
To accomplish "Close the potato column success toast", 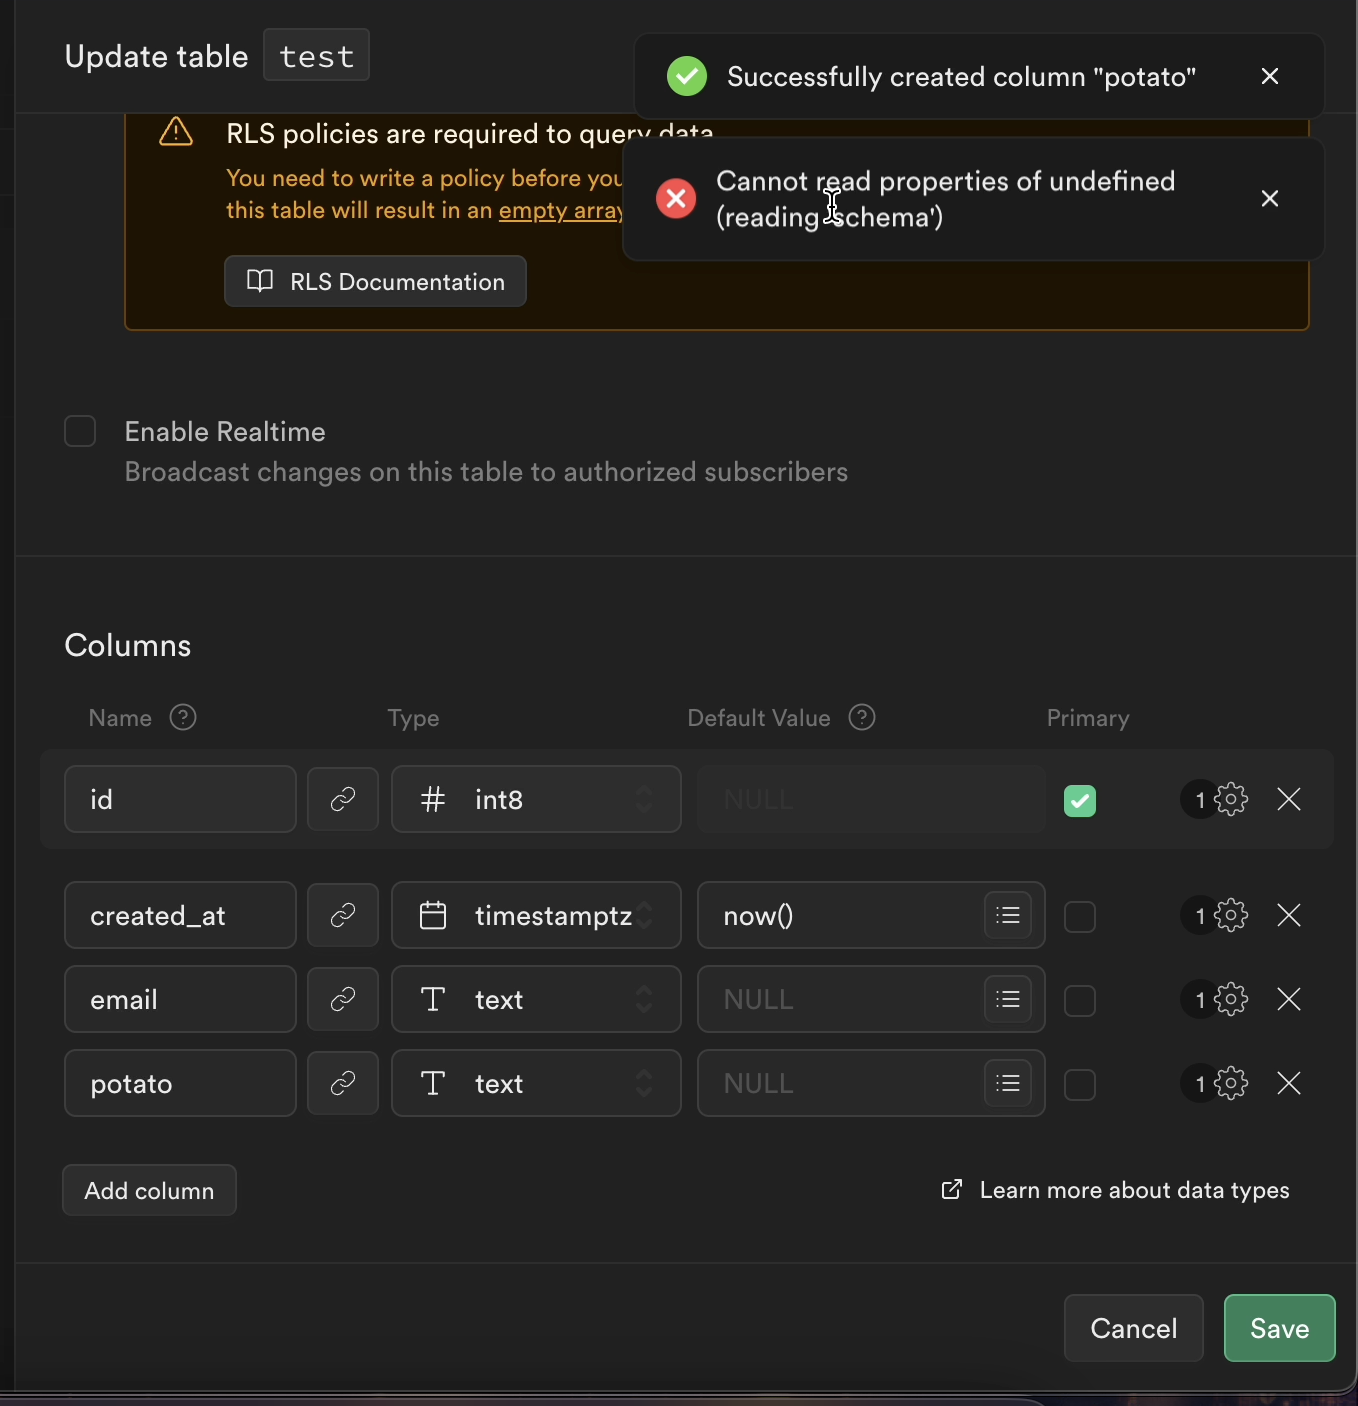I will click(x=1269, y=75).
